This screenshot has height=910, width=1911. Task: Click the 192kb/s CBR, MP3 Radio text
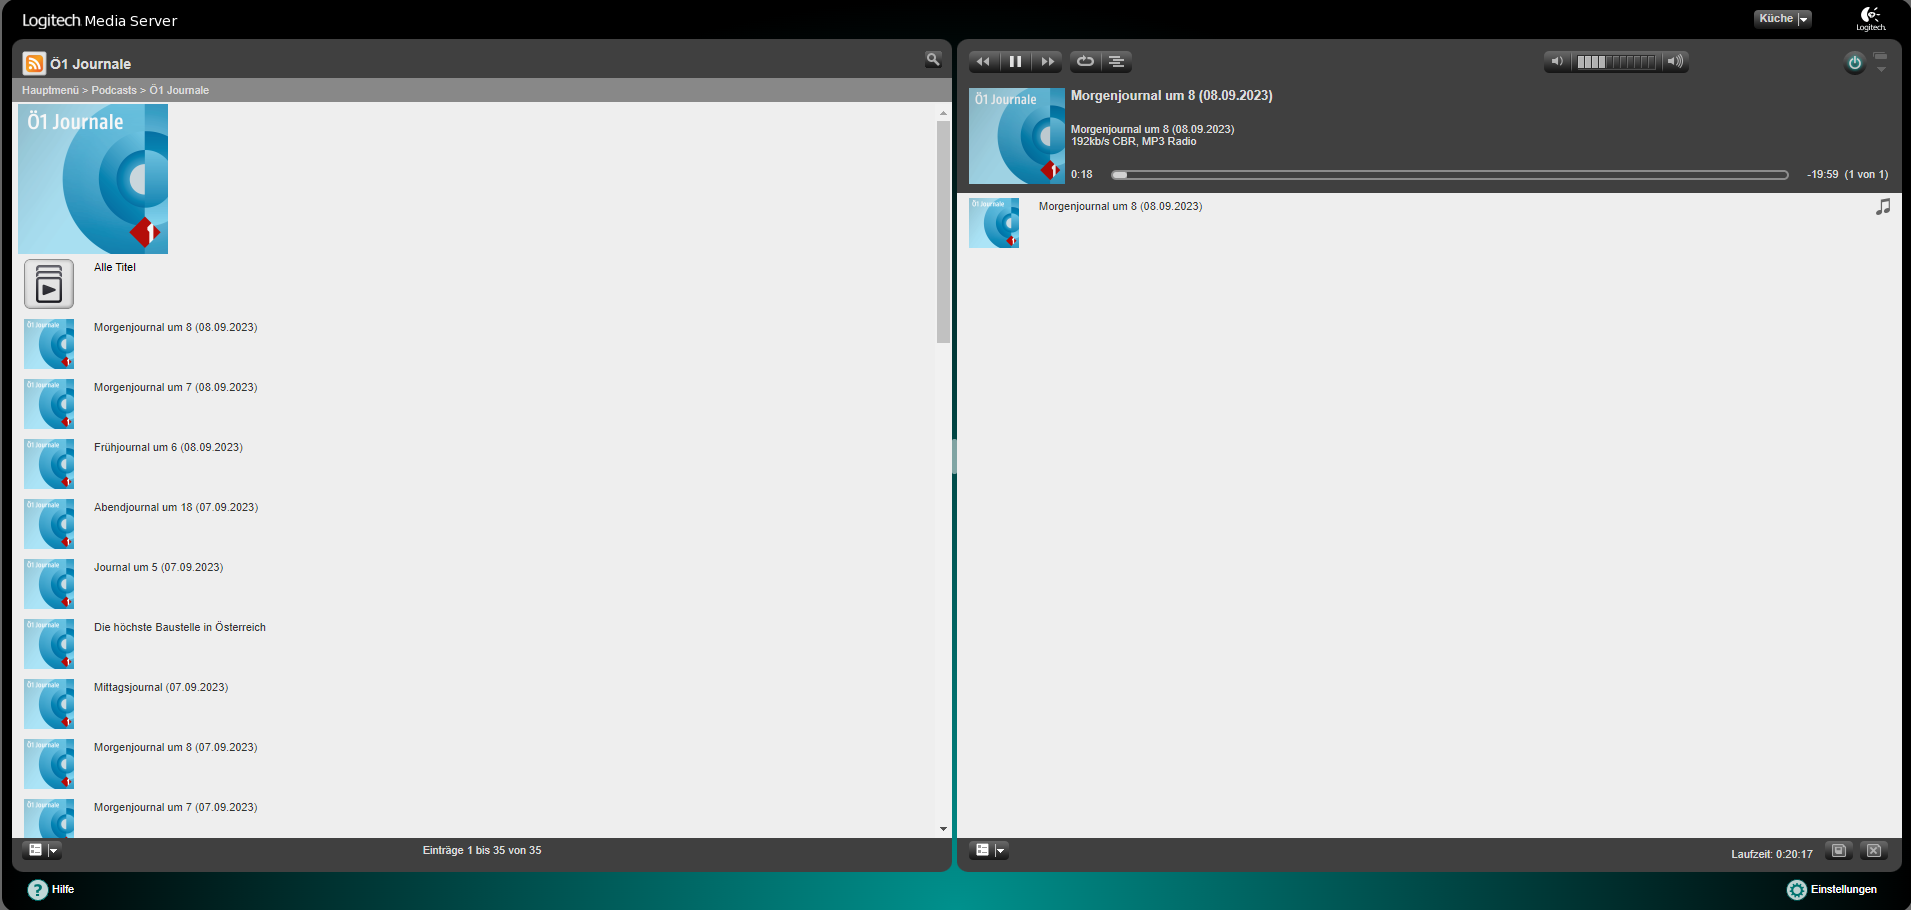[x=1134, y=141]
